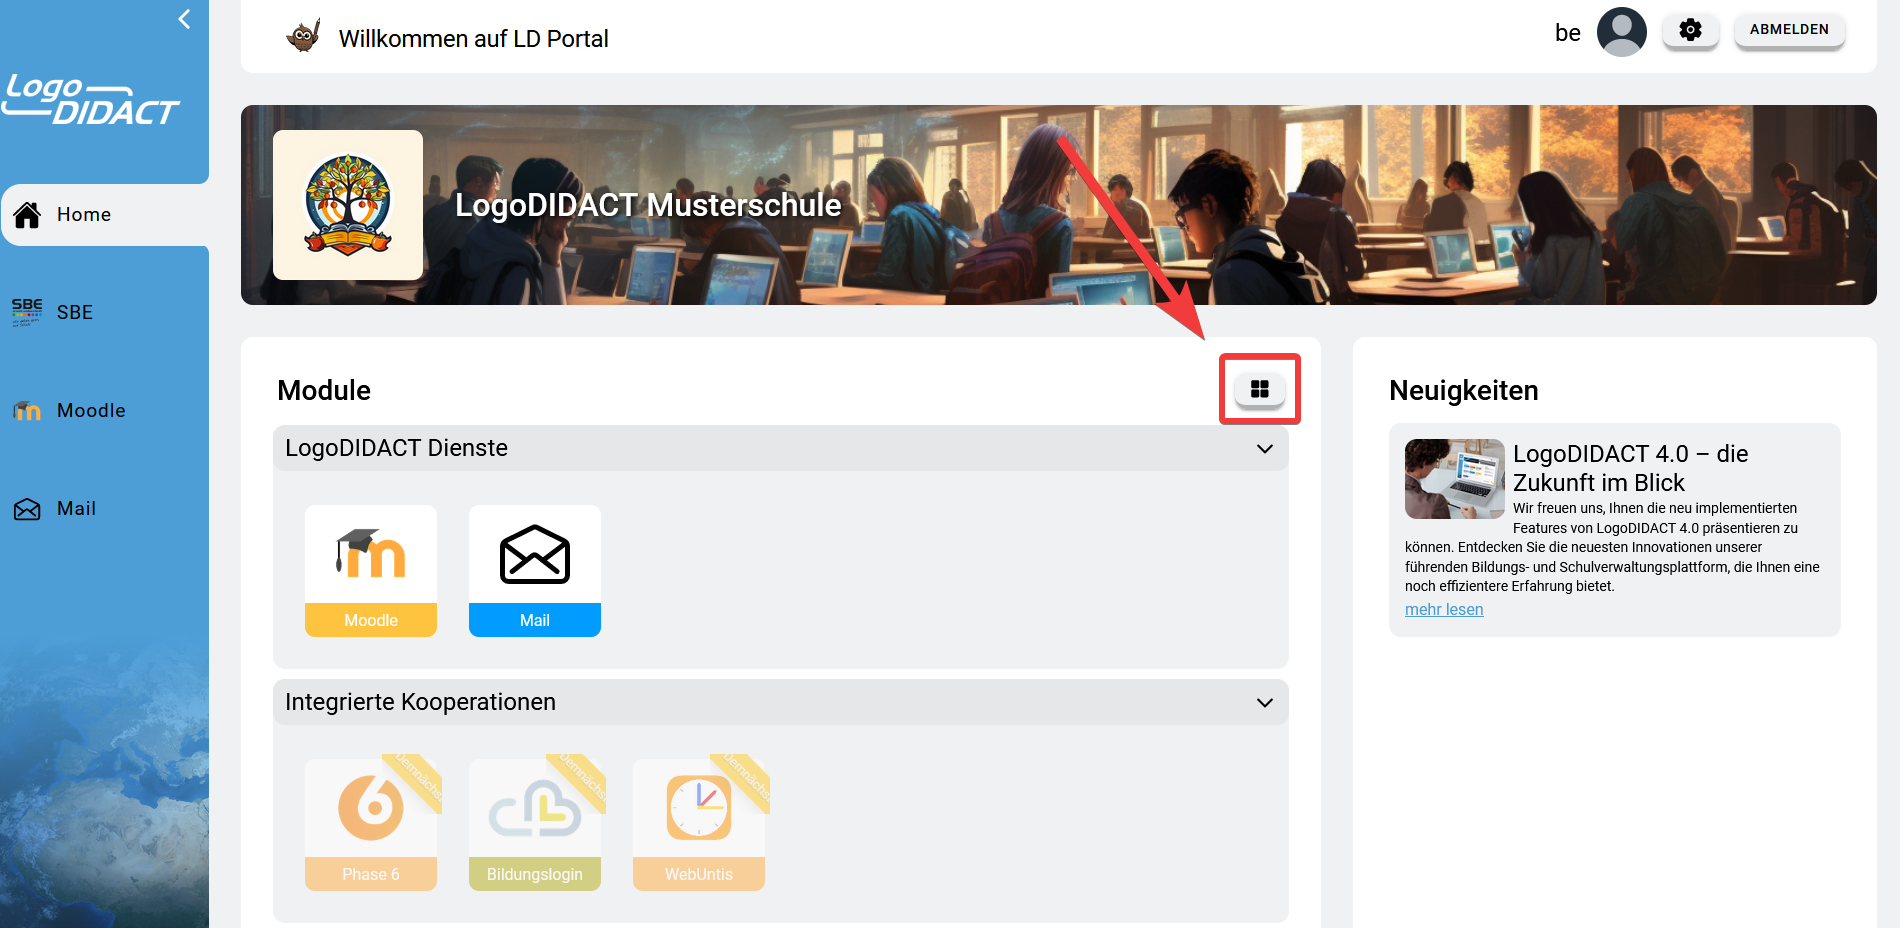Toggle the module grid view button
Viewport: 1900px width, 928px height.
(1260, 389)
